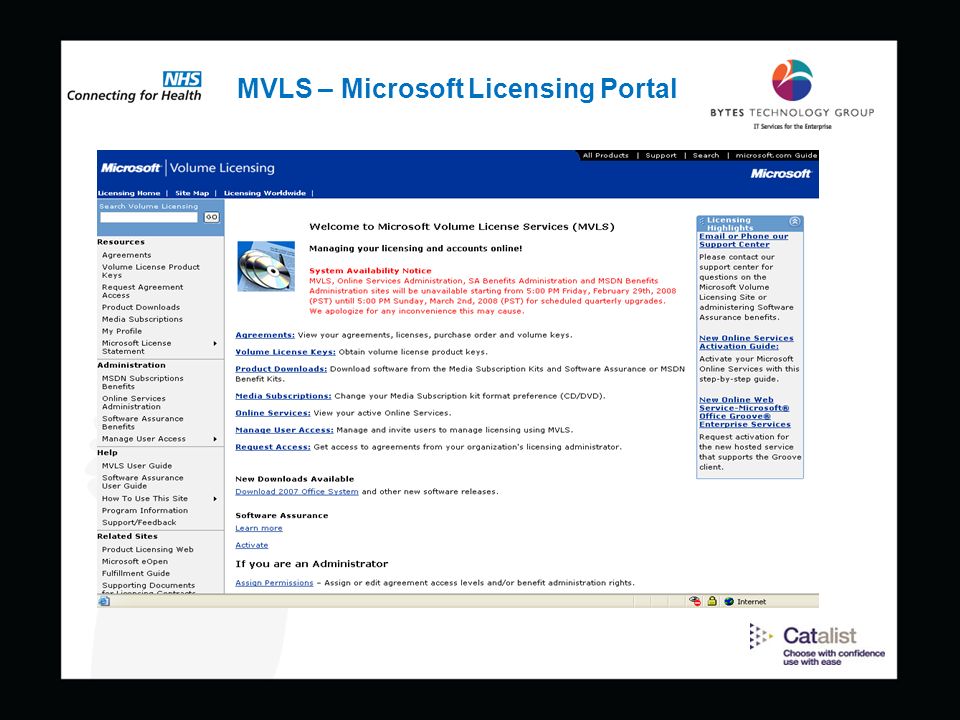Open the Request Access link
The height and width of the screenshot is (720, 960).
point(272,448)
